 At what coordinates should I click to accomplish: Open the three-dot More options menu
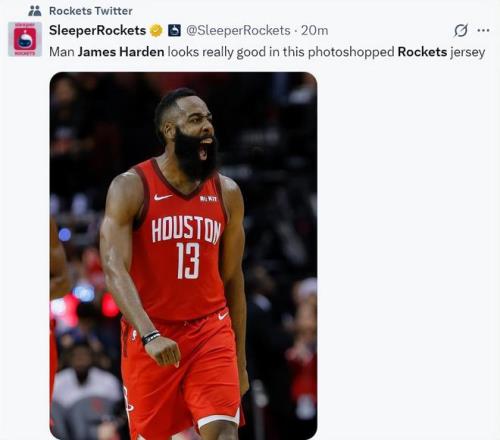click(483, 30)
